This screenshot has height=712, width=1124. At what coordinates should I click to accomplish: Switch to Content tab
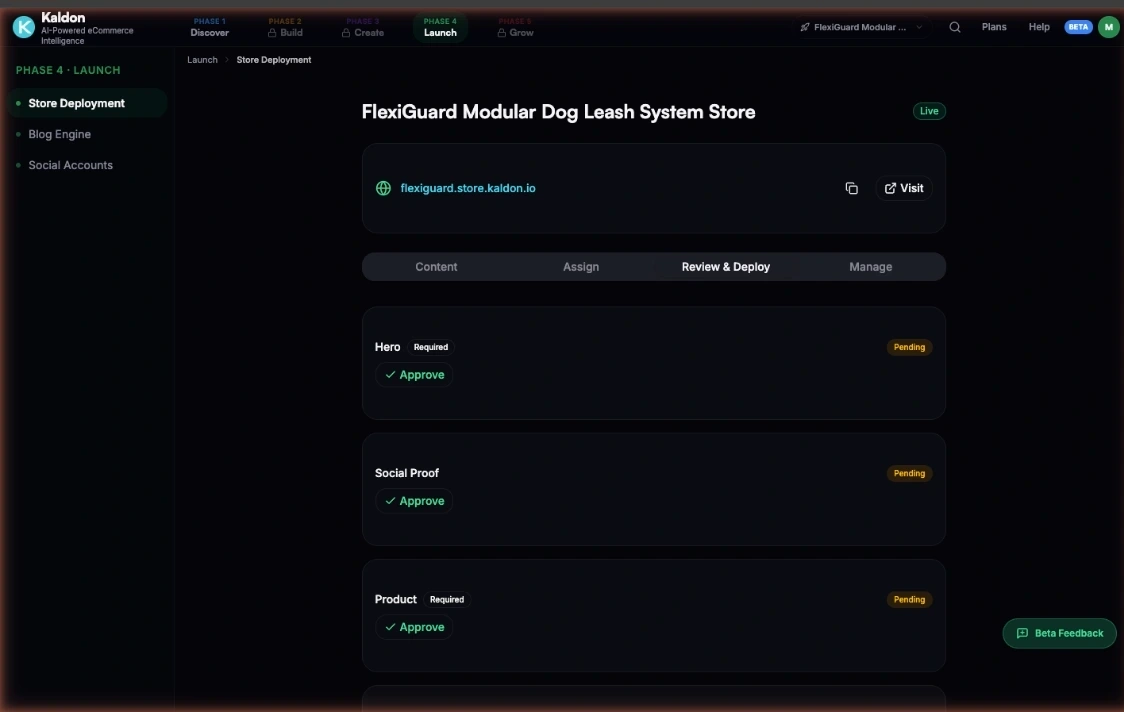pyautogui.click(x=436, y=267)
